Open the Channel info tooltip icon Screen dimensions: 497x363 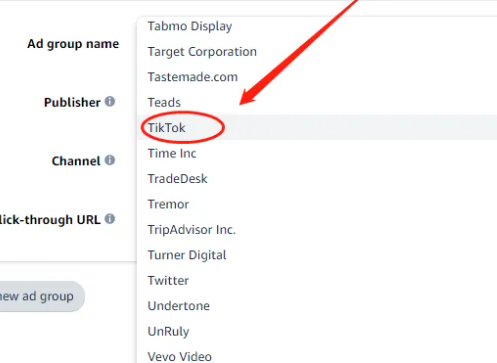(110, 160)
